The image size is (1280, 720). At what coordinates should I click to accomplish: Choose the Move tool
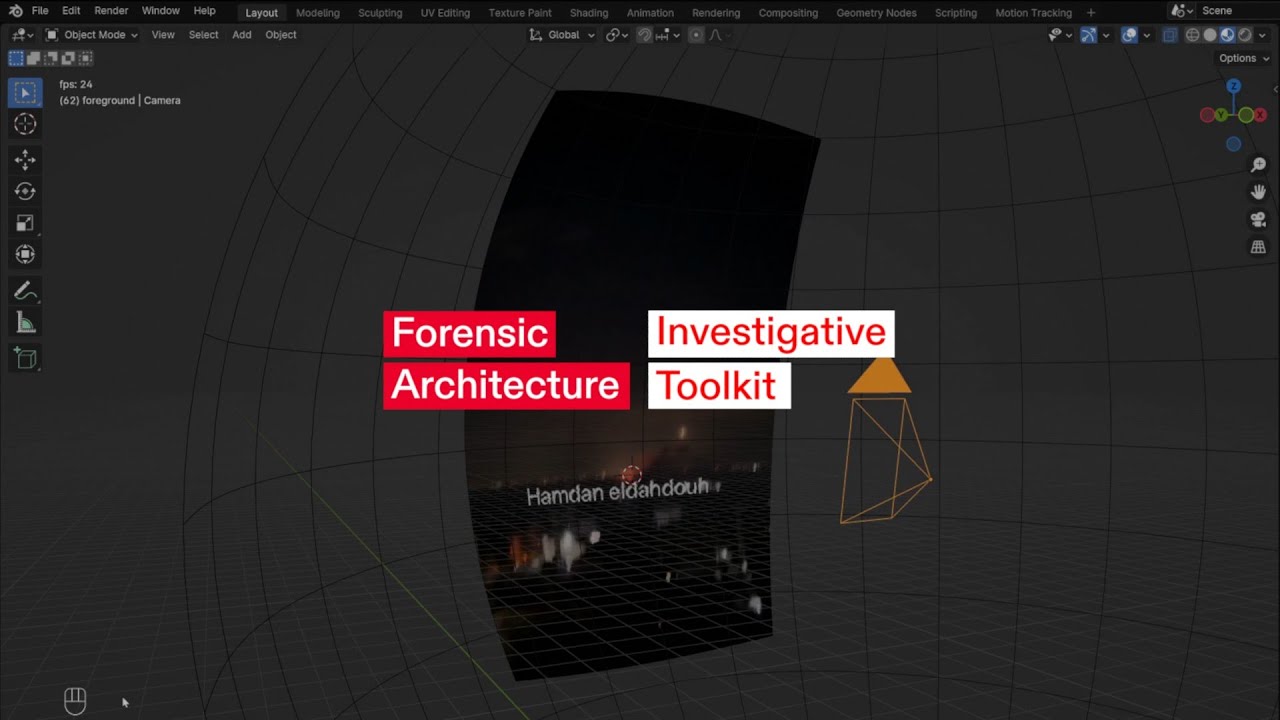click(x=25, y=160)
